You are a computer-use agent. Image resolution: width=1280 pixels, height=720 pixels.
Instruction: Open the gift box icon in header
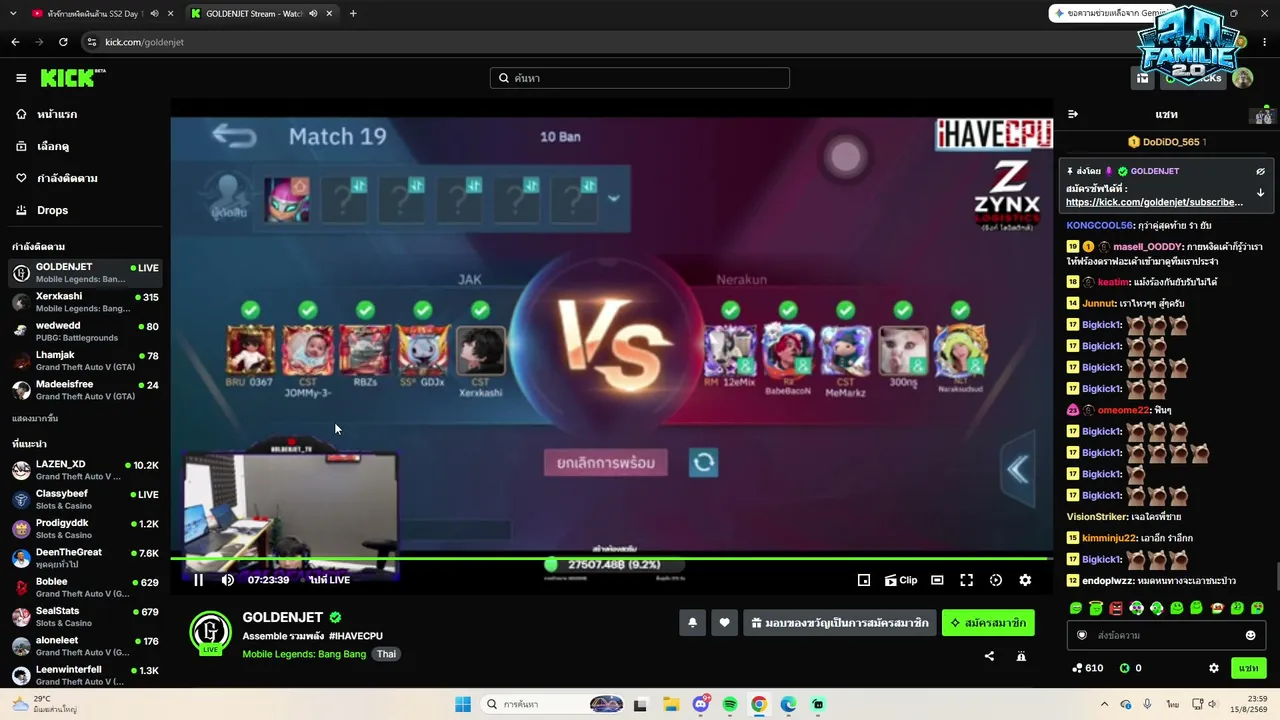click(x=1142, y=78)
